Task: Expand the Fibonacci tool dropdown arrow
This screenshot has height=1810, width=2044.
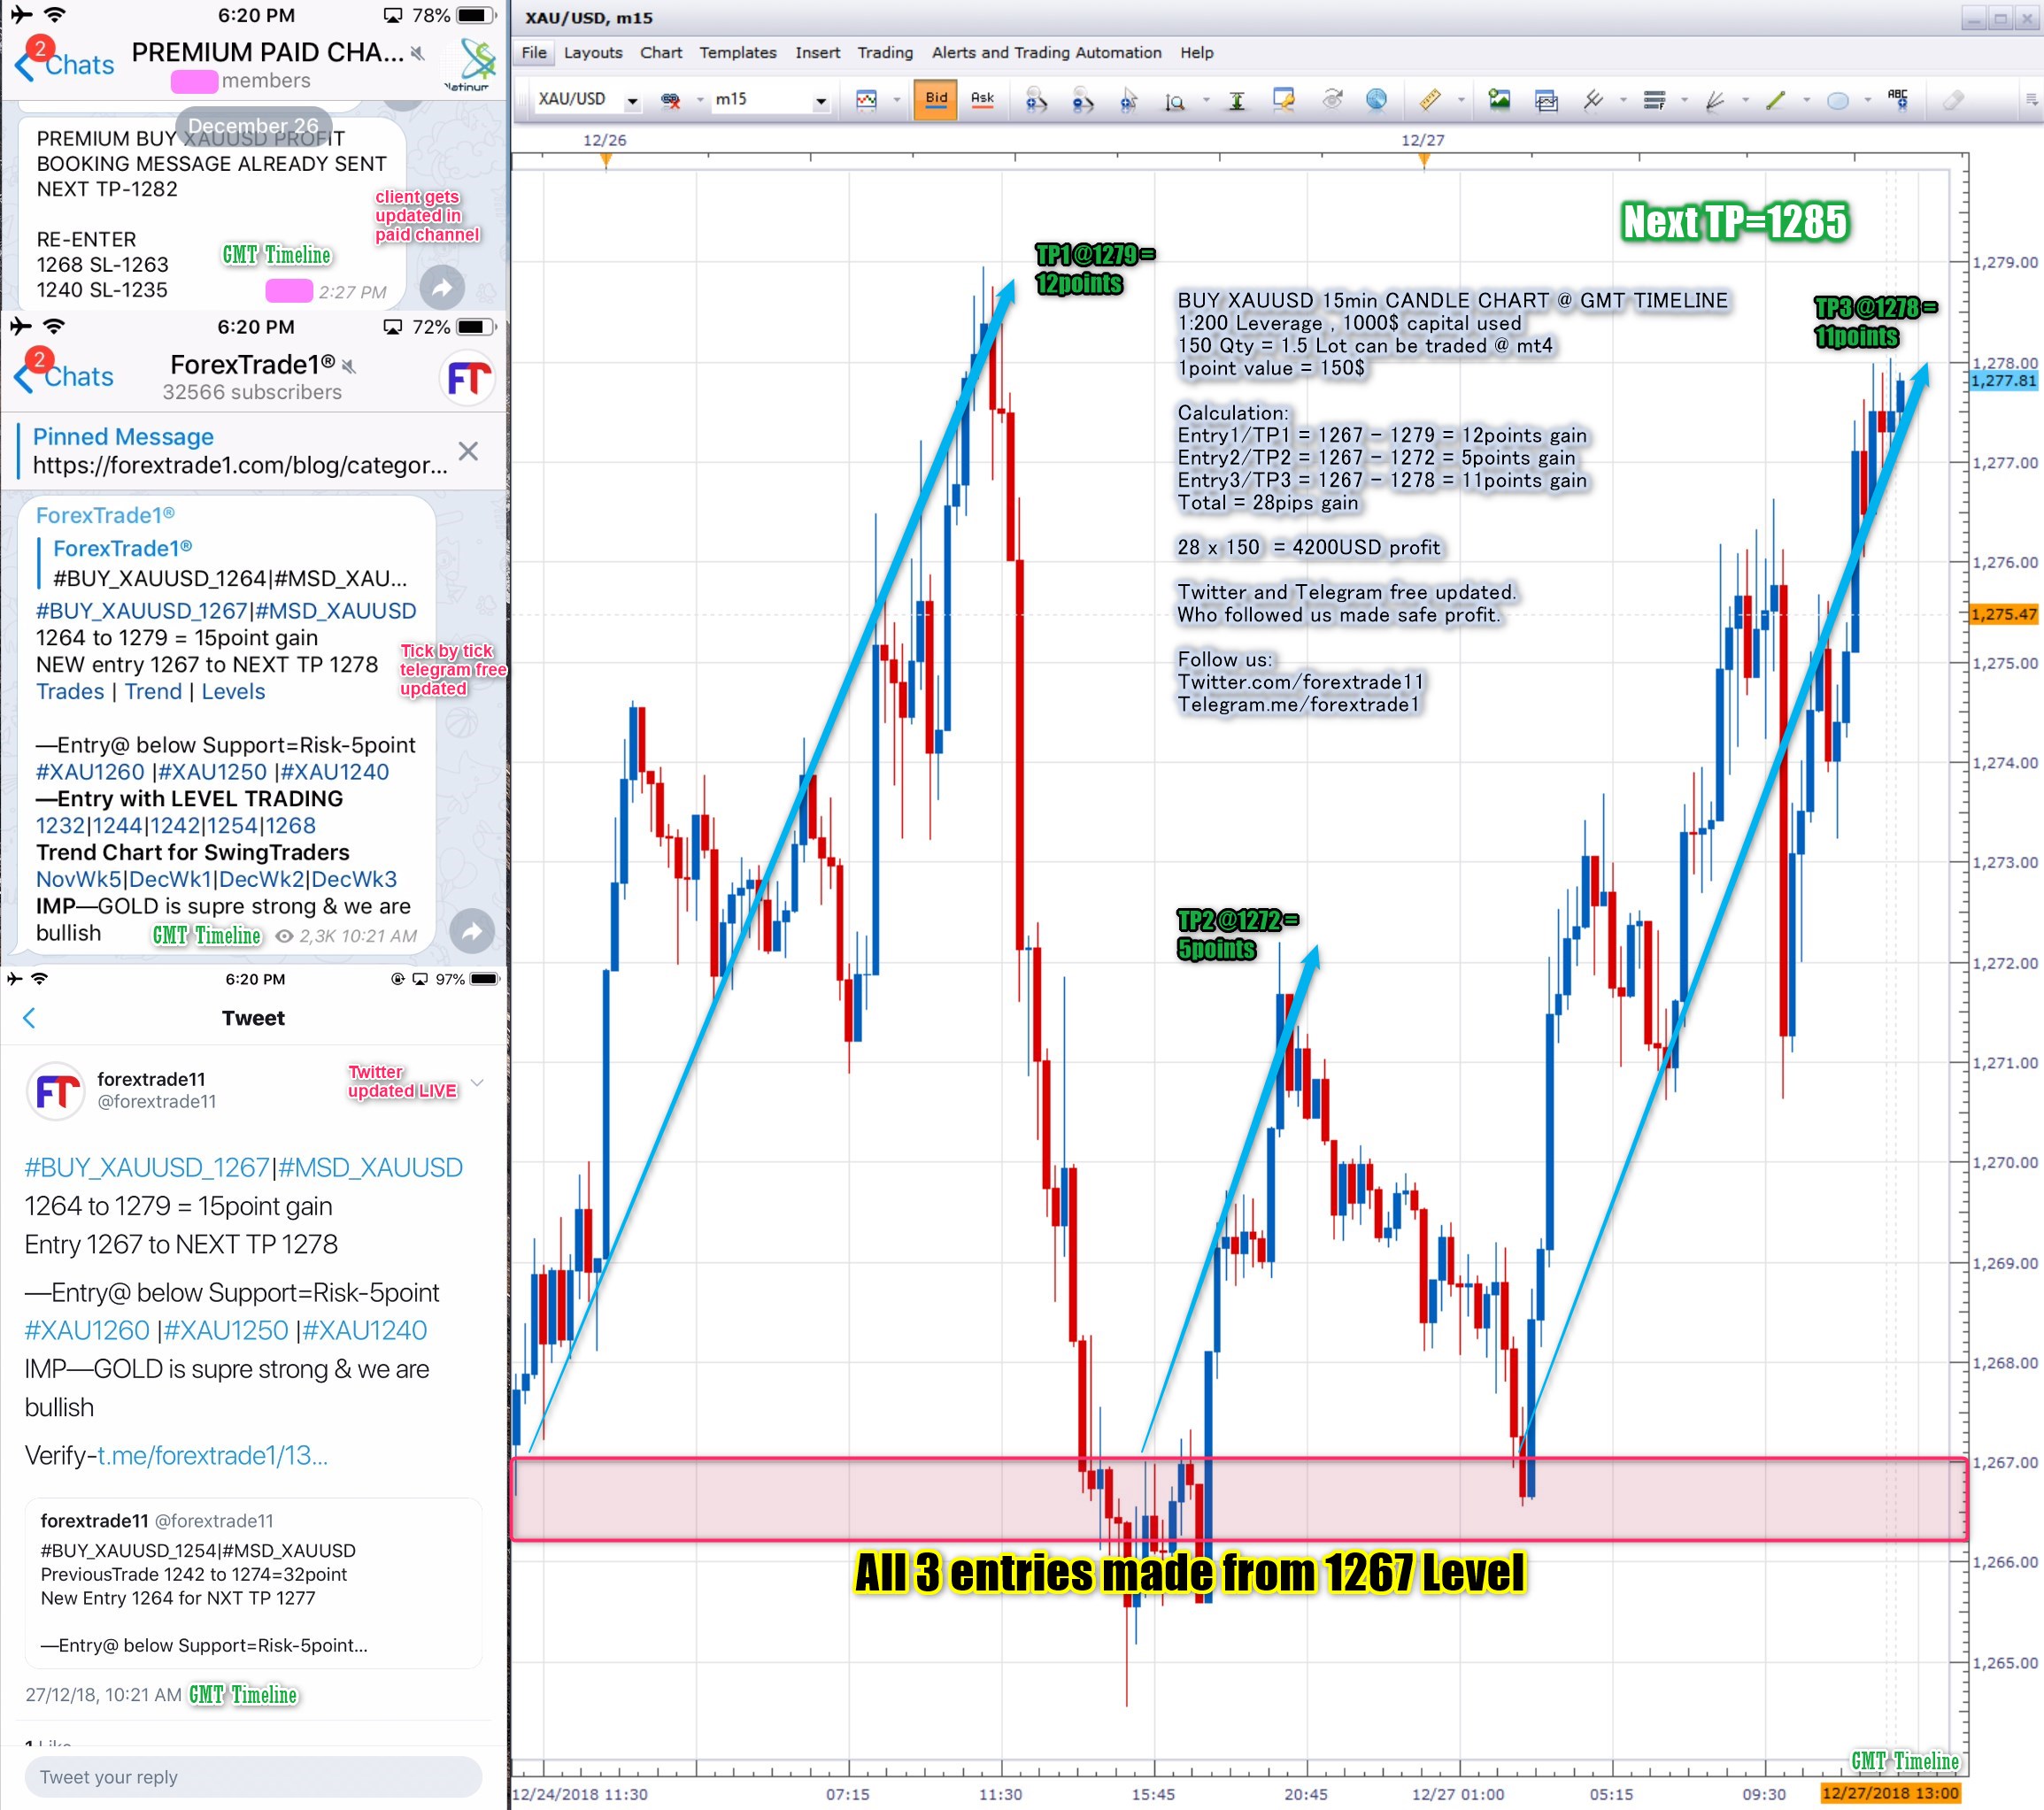Action: 1685,100
